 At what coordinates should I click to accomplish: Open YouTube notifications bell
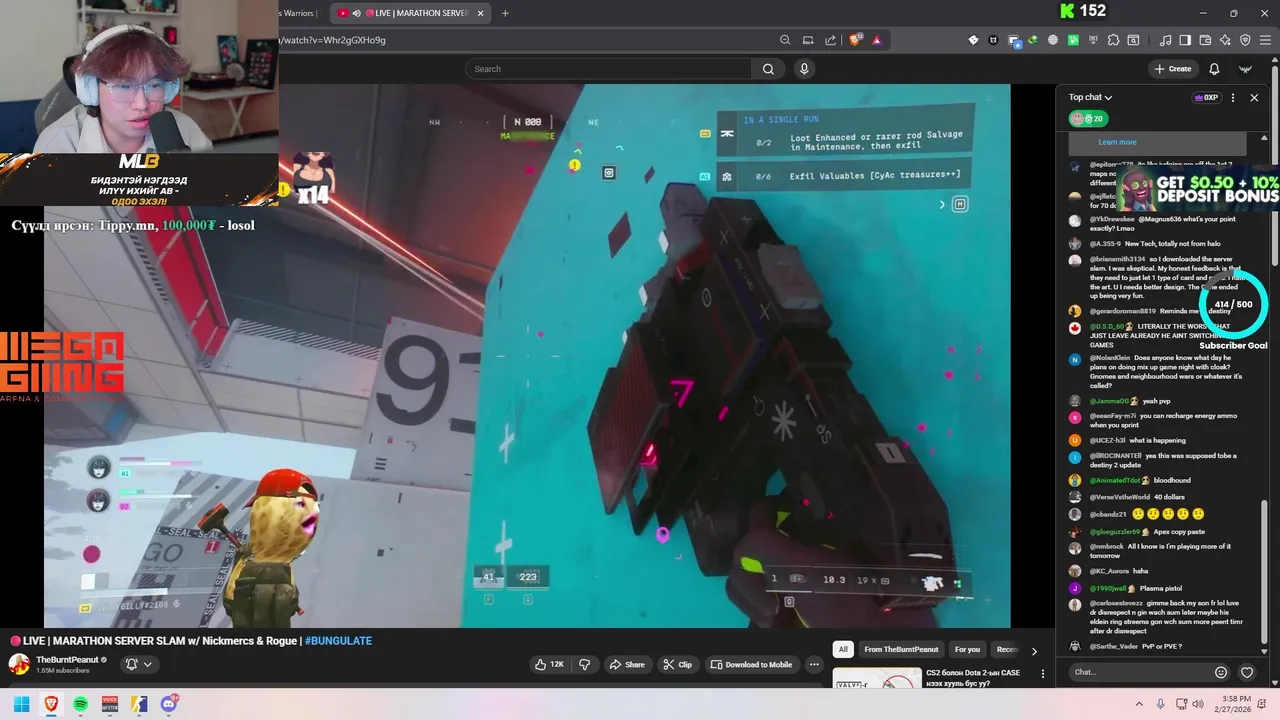pos(1214,69)
